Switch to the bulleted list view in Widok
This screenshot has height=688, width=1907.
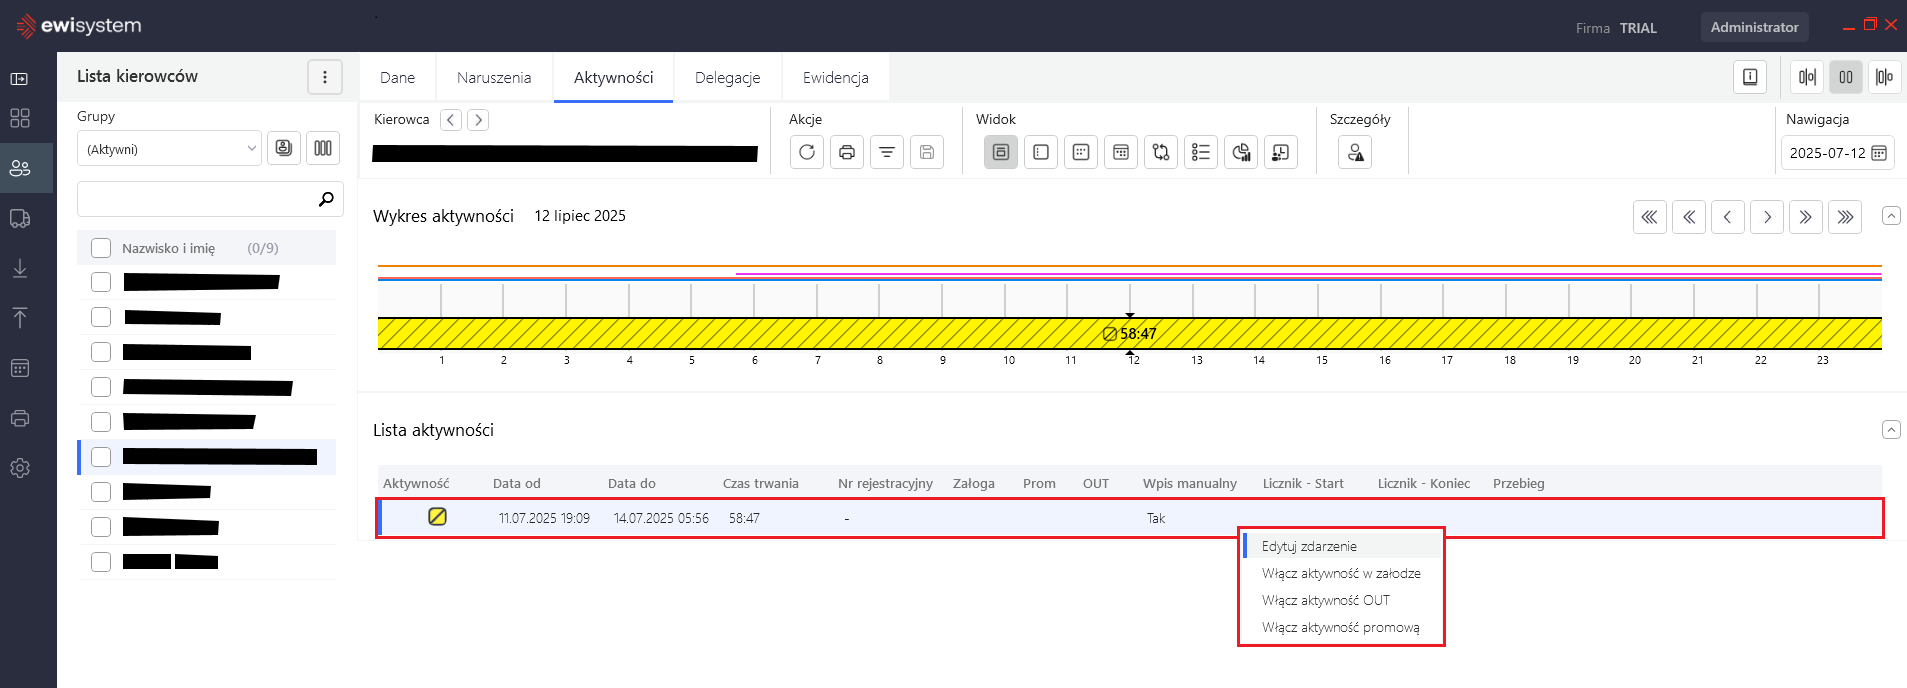[1201, 152]
